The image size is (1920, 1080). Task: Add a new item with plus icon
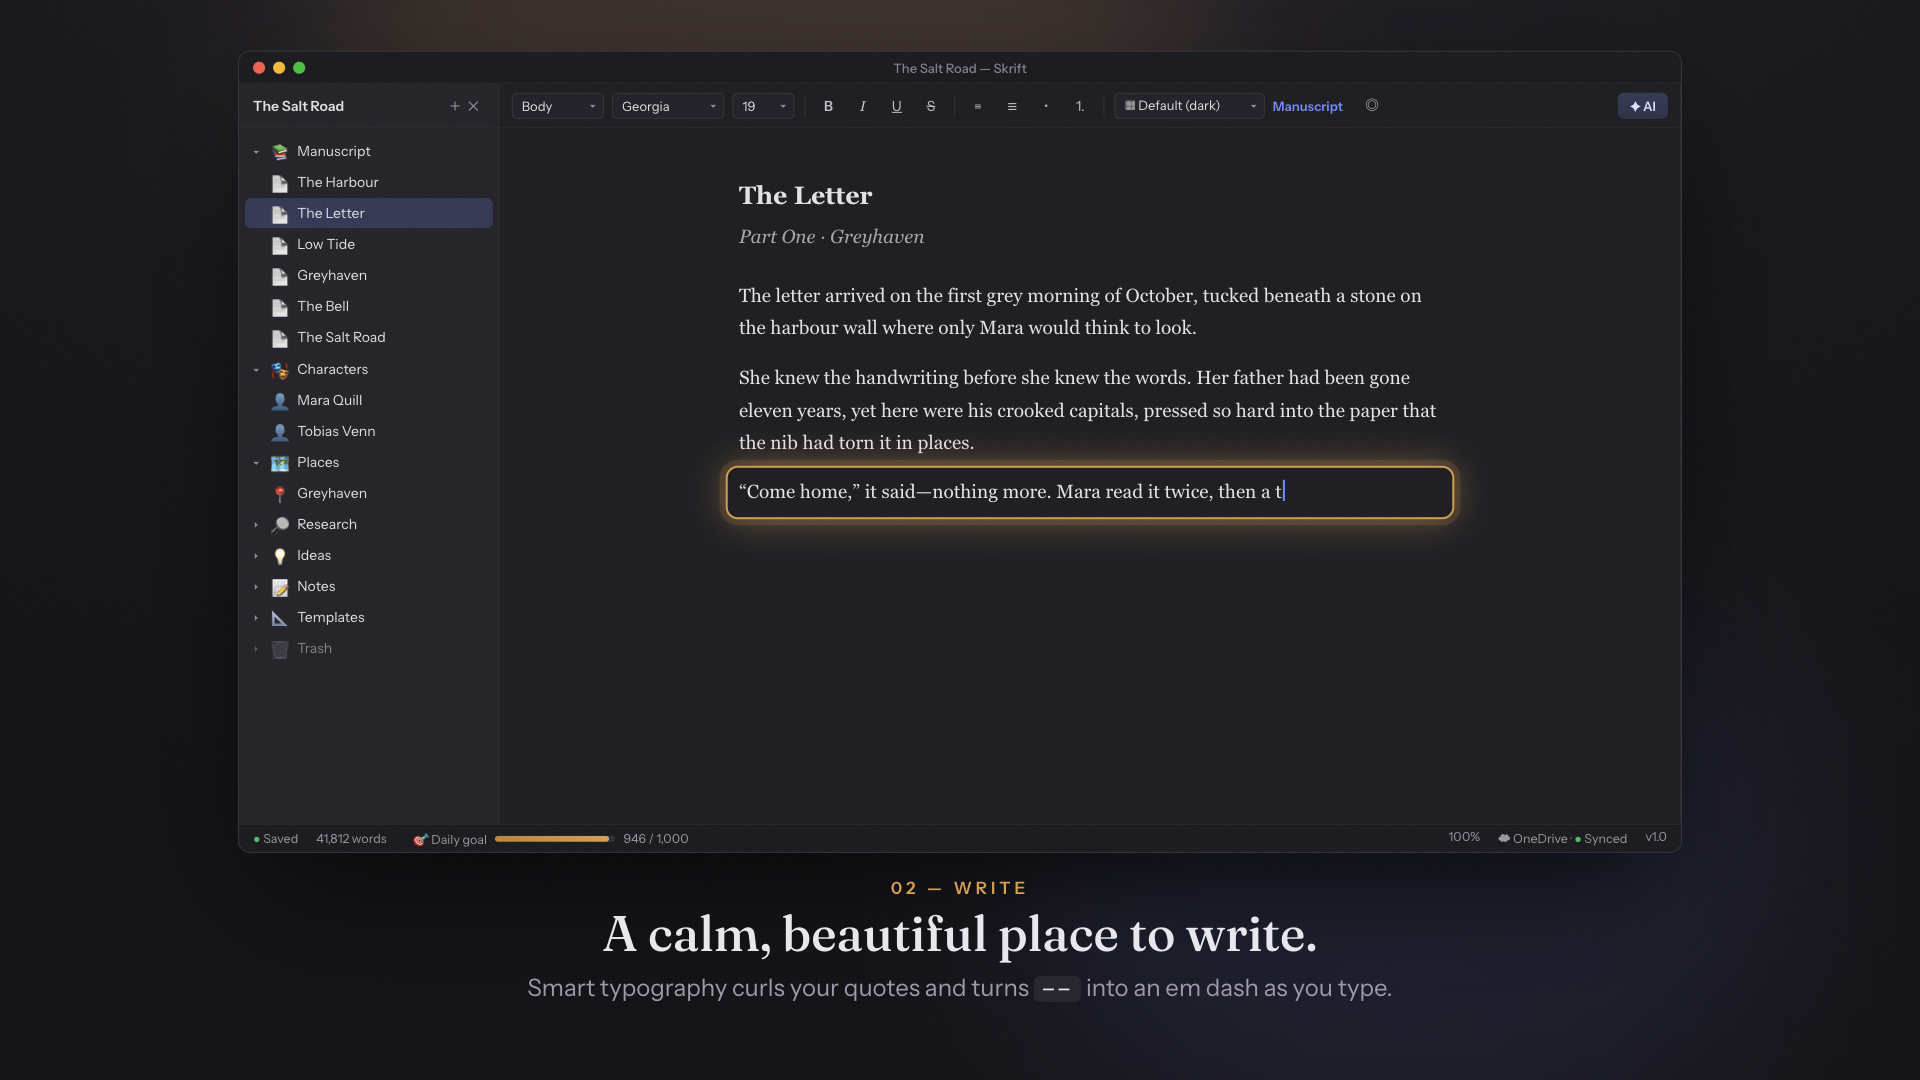pyautogui.click(x=455, y=106)
